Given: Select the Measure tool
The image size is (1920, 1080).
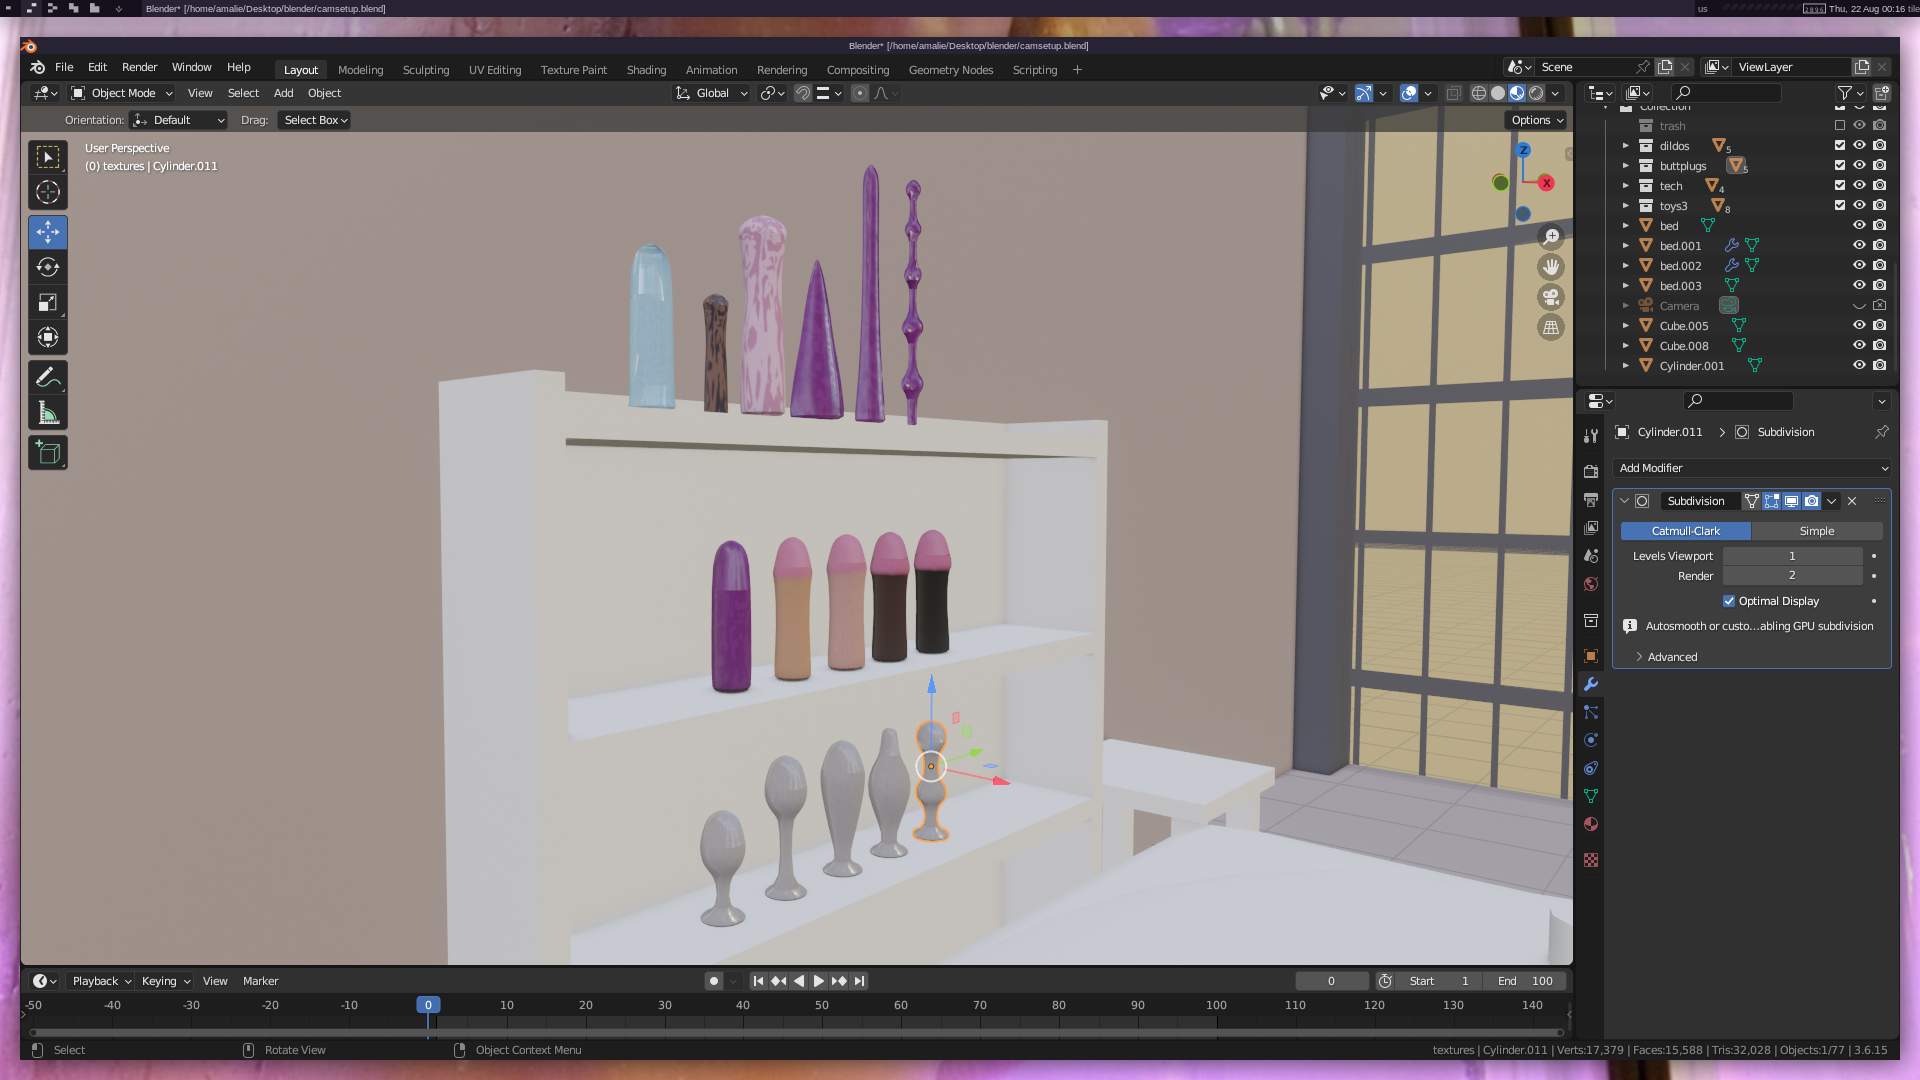Looking at the screenshot, I should (47, 413).
